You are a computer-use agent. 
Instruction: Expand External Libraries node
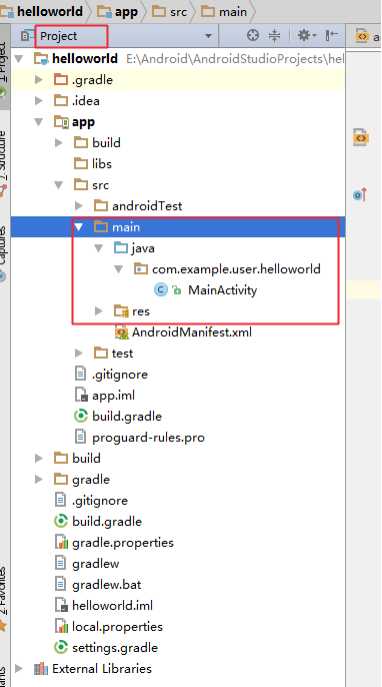point(19,669)
